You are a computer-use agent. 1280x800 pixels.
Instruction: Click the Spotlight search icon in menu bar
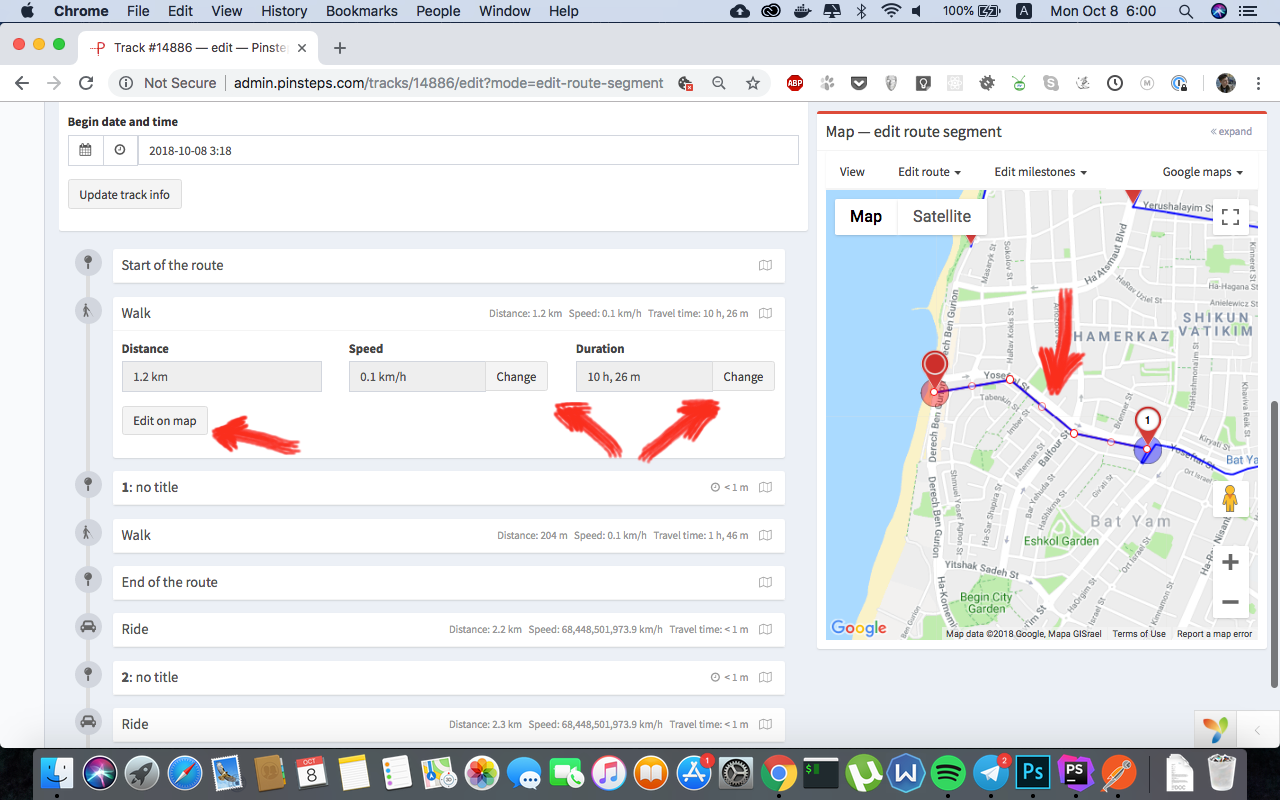pos(1185,11)
